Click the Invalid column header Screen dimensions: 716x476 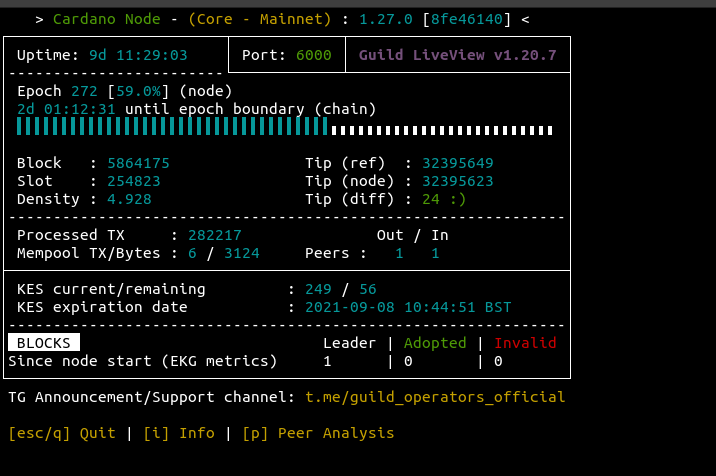tap(525, 343)
